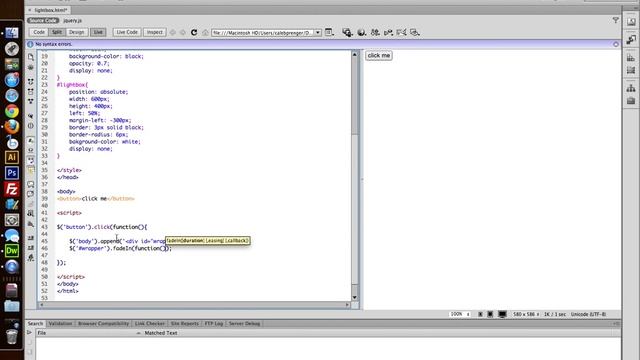Open the 580 x 586 window size dropdown
The image size is (640, 360).
click(x=526, y=314)
